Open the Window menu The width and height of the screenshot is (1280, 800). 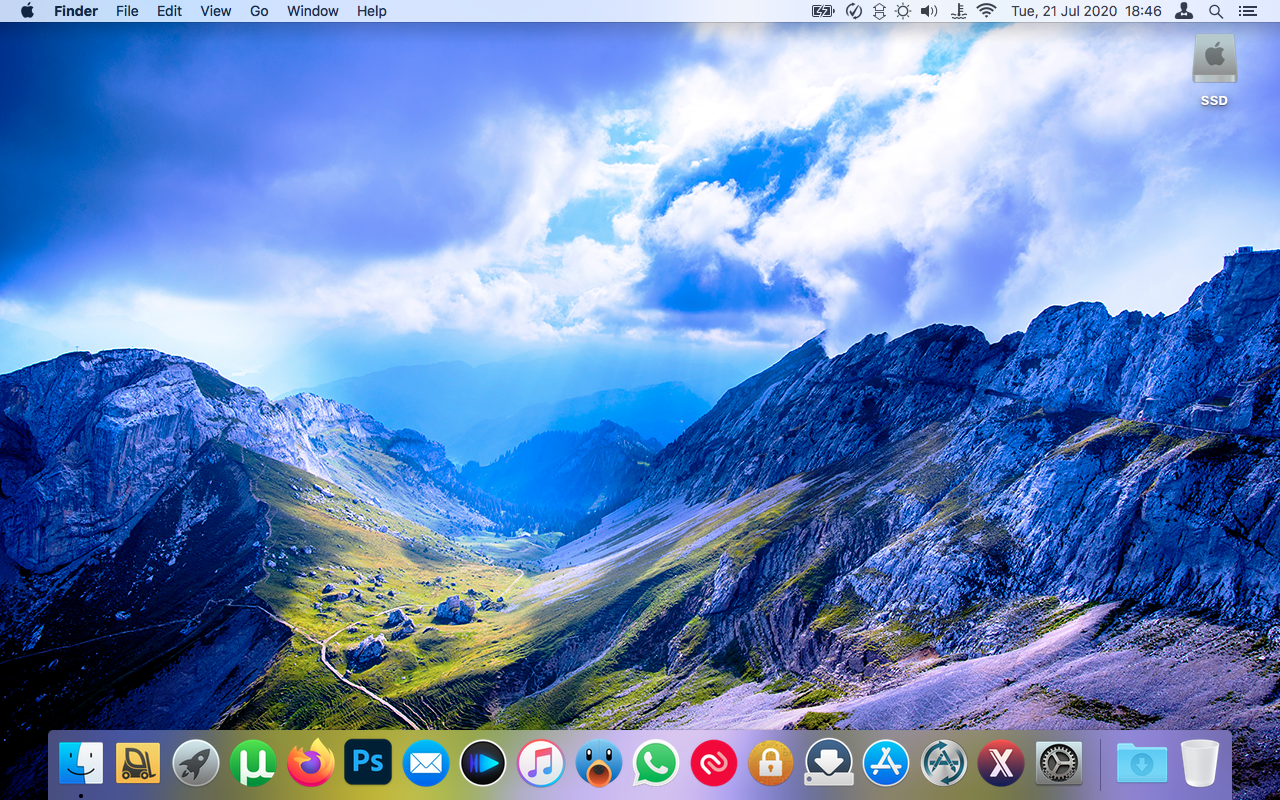313,11
